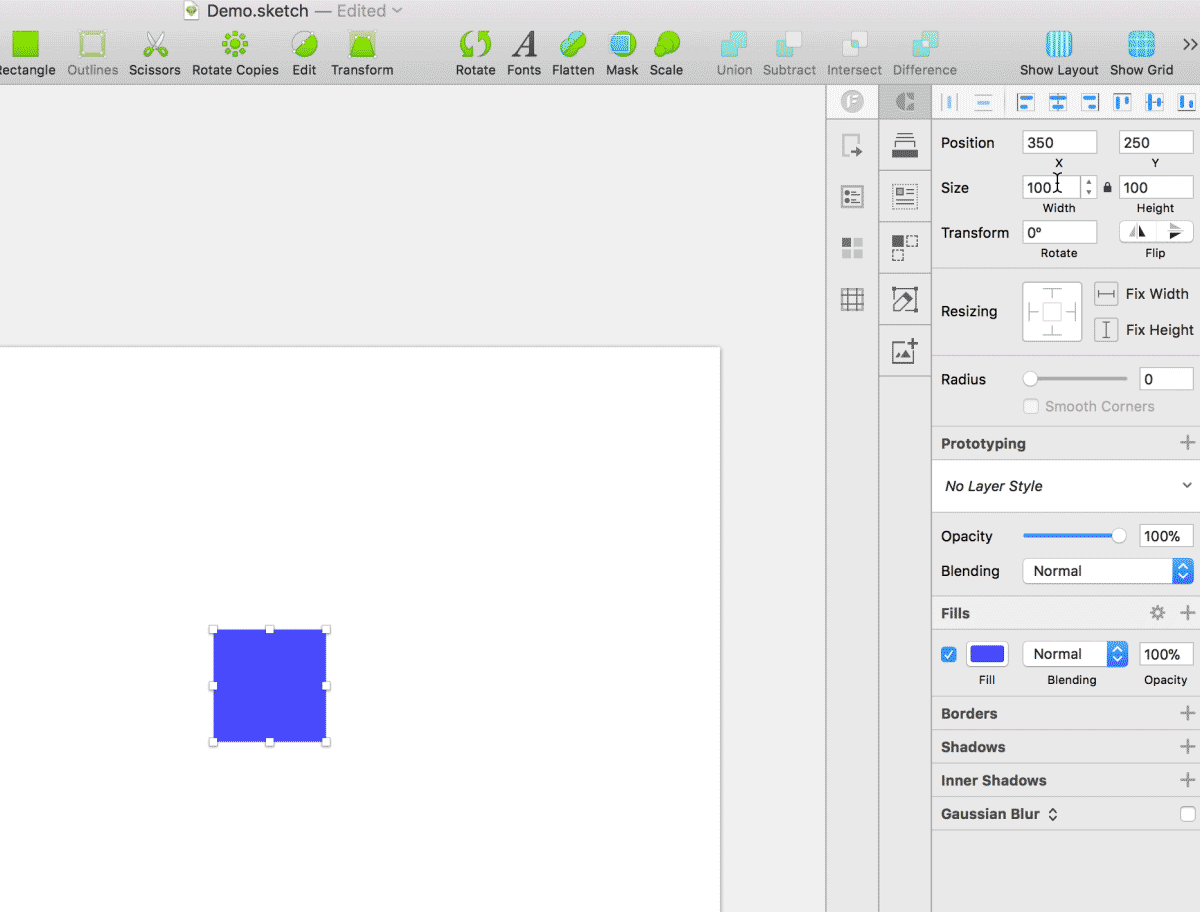Select the Scissors tool
The width and height of the screenshot is (1200, 912).
tap(155, 44)
